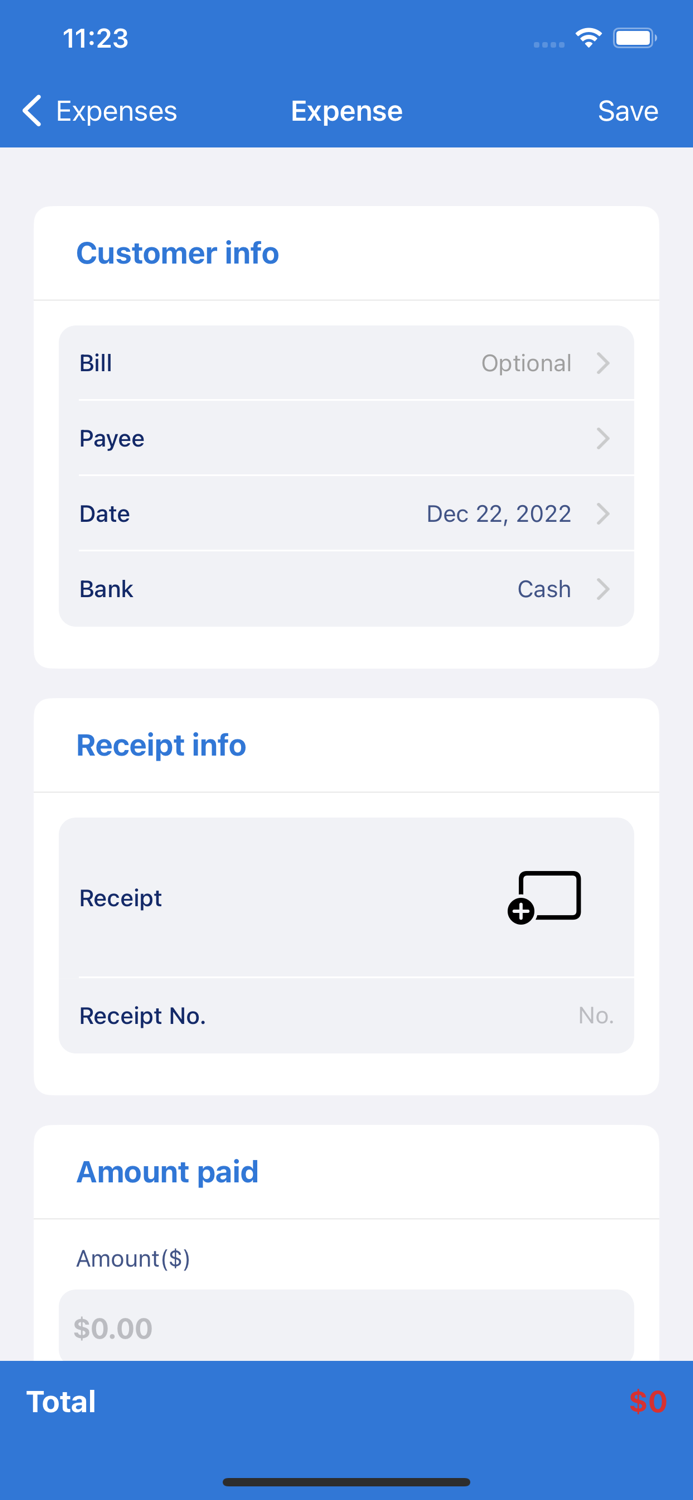
Task: Tap the home indicator bar
Action: [346, 1482]
